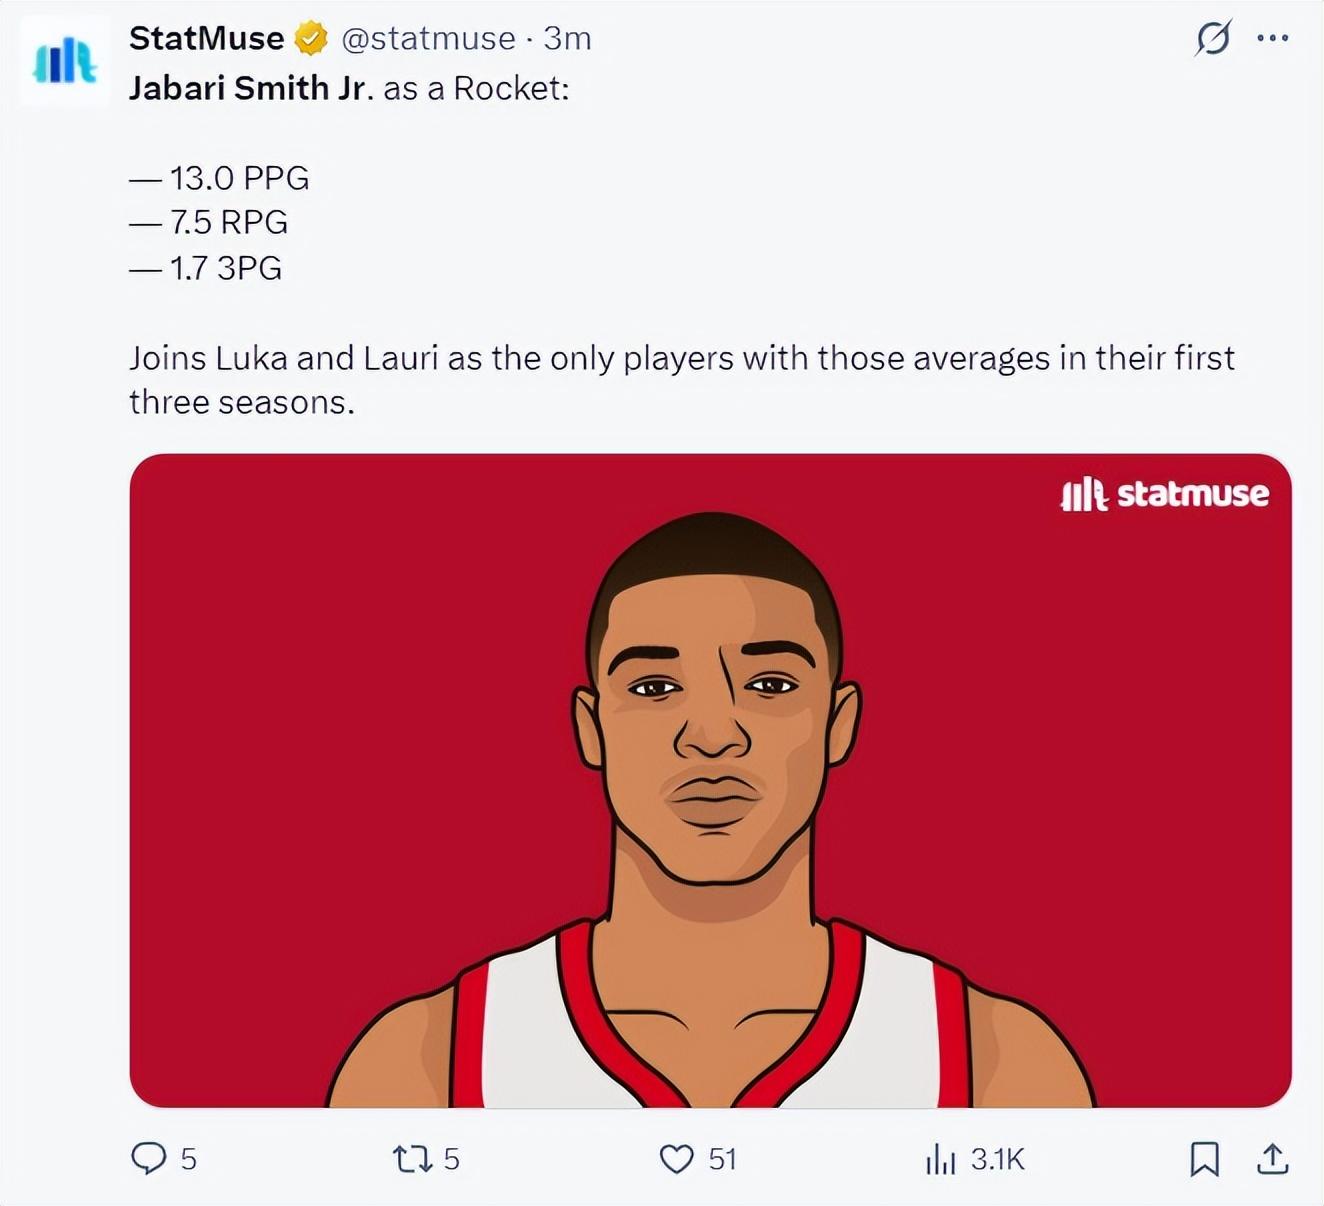Image resolution: width=1324 pixels, height=1206 pixels.
Task: Click the bold "Jabari Smith Jr." text
Action: click(251, 88)
